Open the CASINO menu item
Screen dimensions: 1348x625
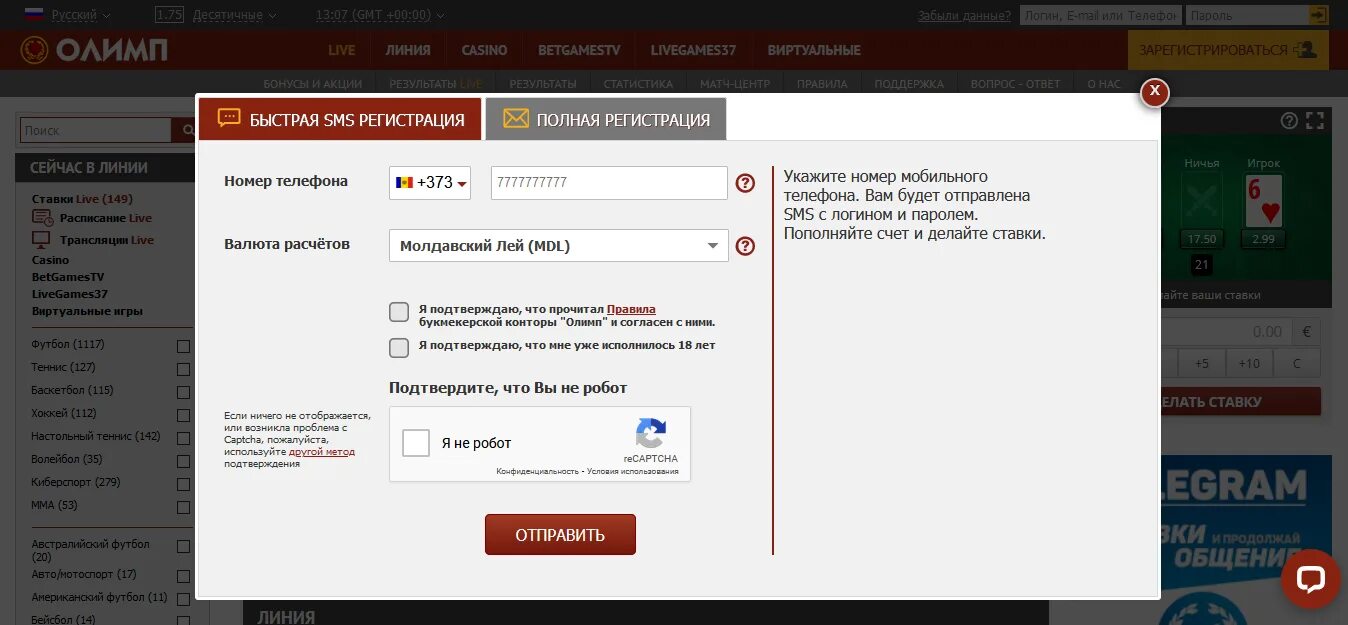click(483, 49)
